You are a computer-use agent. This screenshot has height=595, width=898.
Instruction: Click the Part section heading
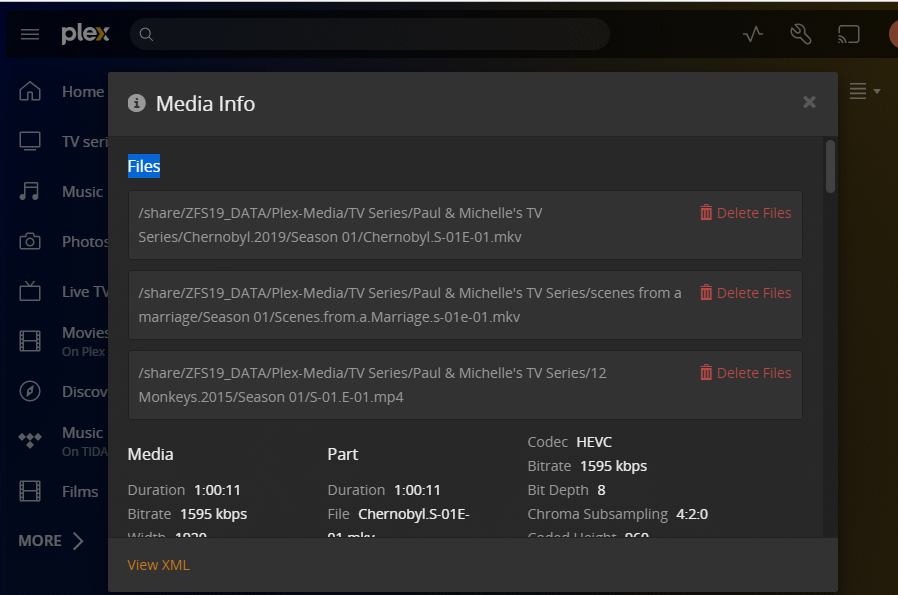click(x=342, y=454)
